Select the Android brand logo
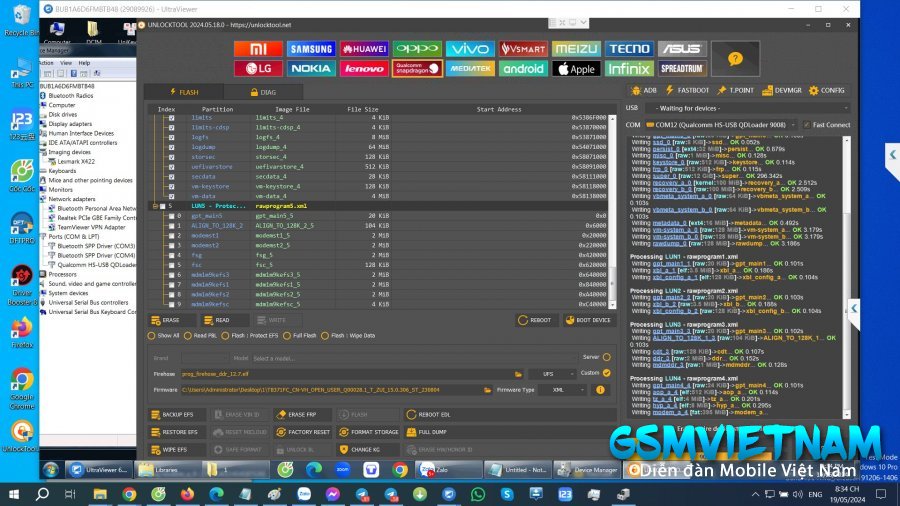 tap(523, 69)
